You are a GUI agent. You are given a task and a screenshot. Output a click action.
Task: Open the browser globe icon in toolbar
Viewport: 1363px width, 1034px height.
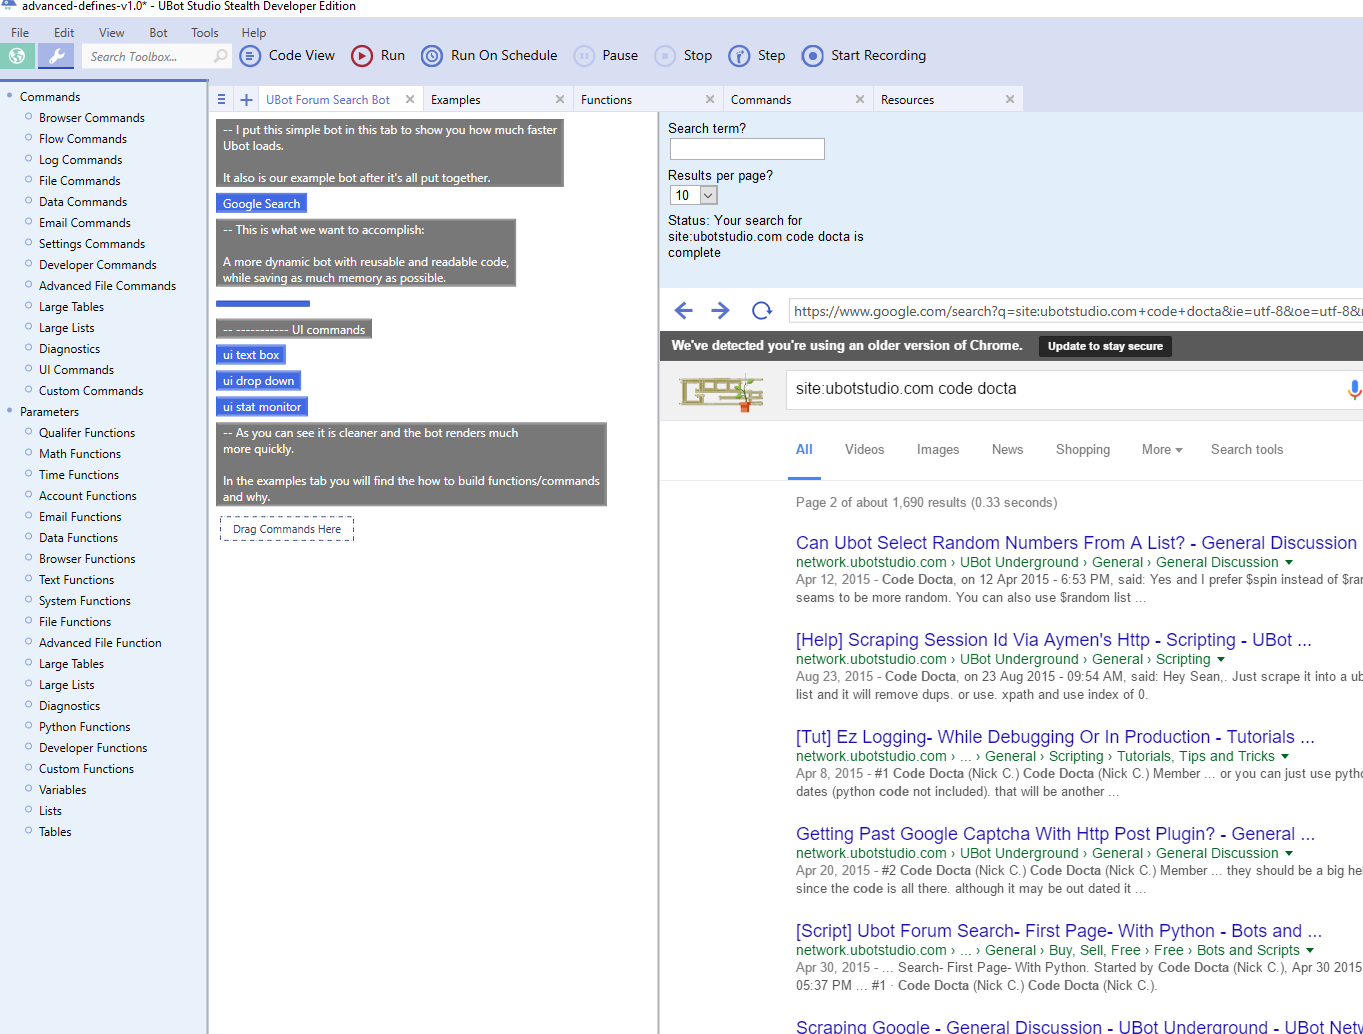point(17,56)
